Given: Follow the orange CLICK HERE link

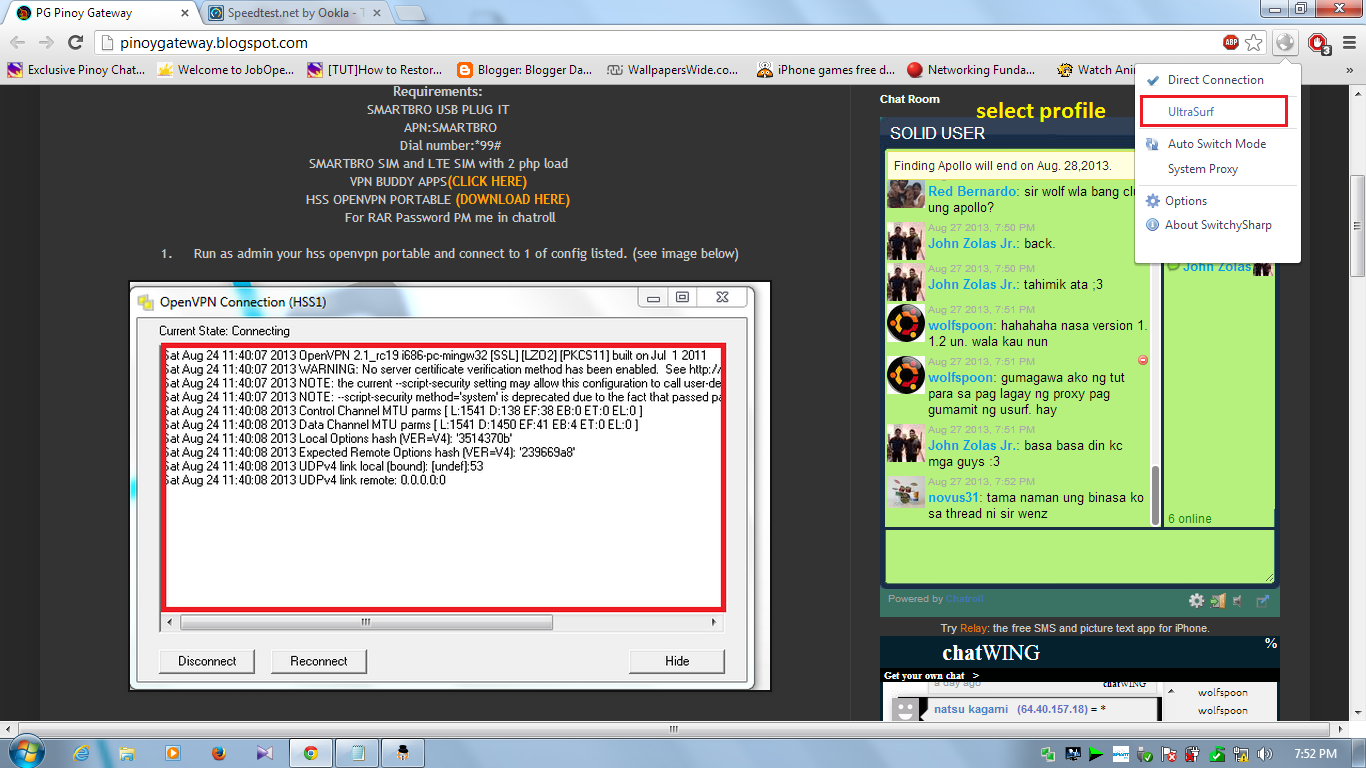Looking at the screenshot, I should pos(487,181).
